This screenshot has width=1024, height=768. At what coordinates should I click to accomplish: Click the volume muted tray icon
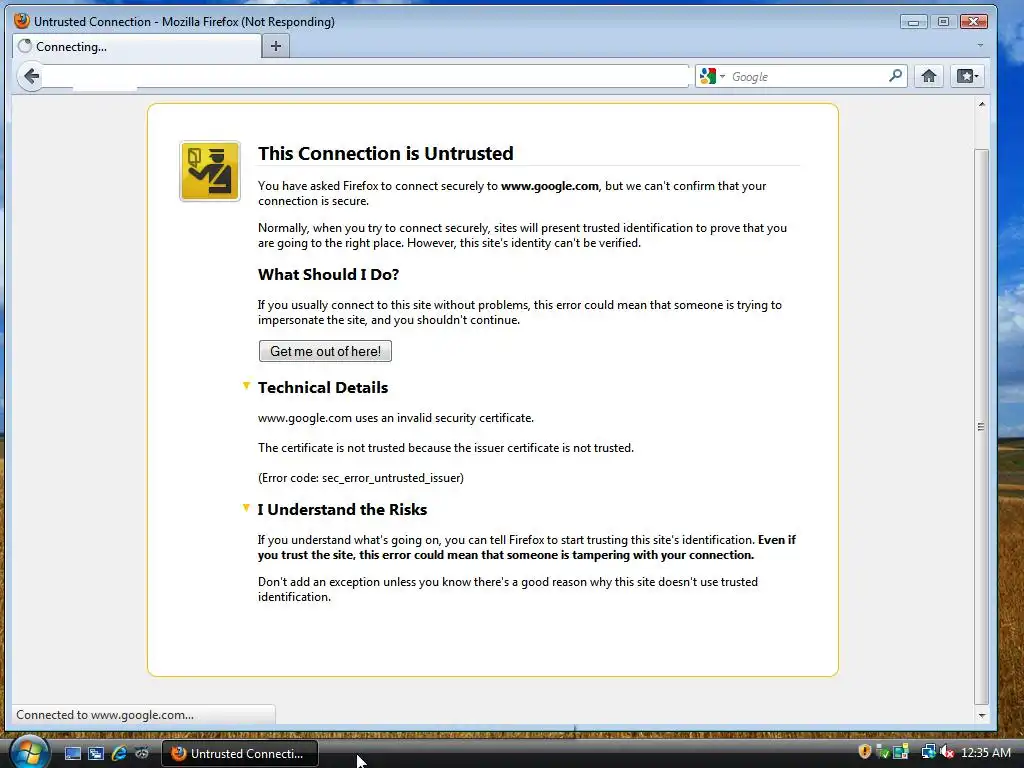[947, 752]
